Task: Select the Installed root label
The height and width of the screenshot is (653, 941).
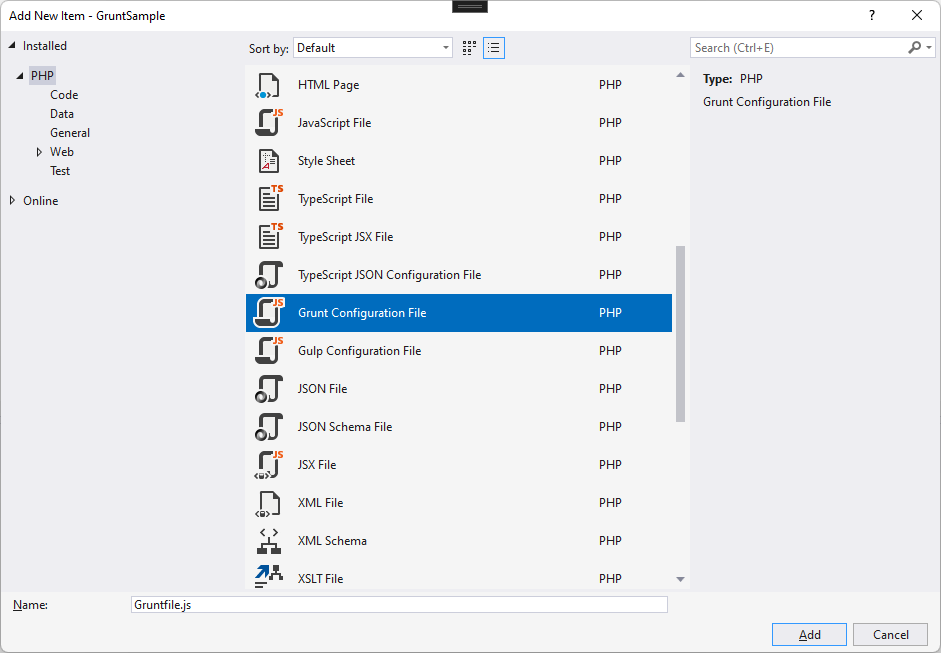Action: pyautogui.click(x=45, y=46)
